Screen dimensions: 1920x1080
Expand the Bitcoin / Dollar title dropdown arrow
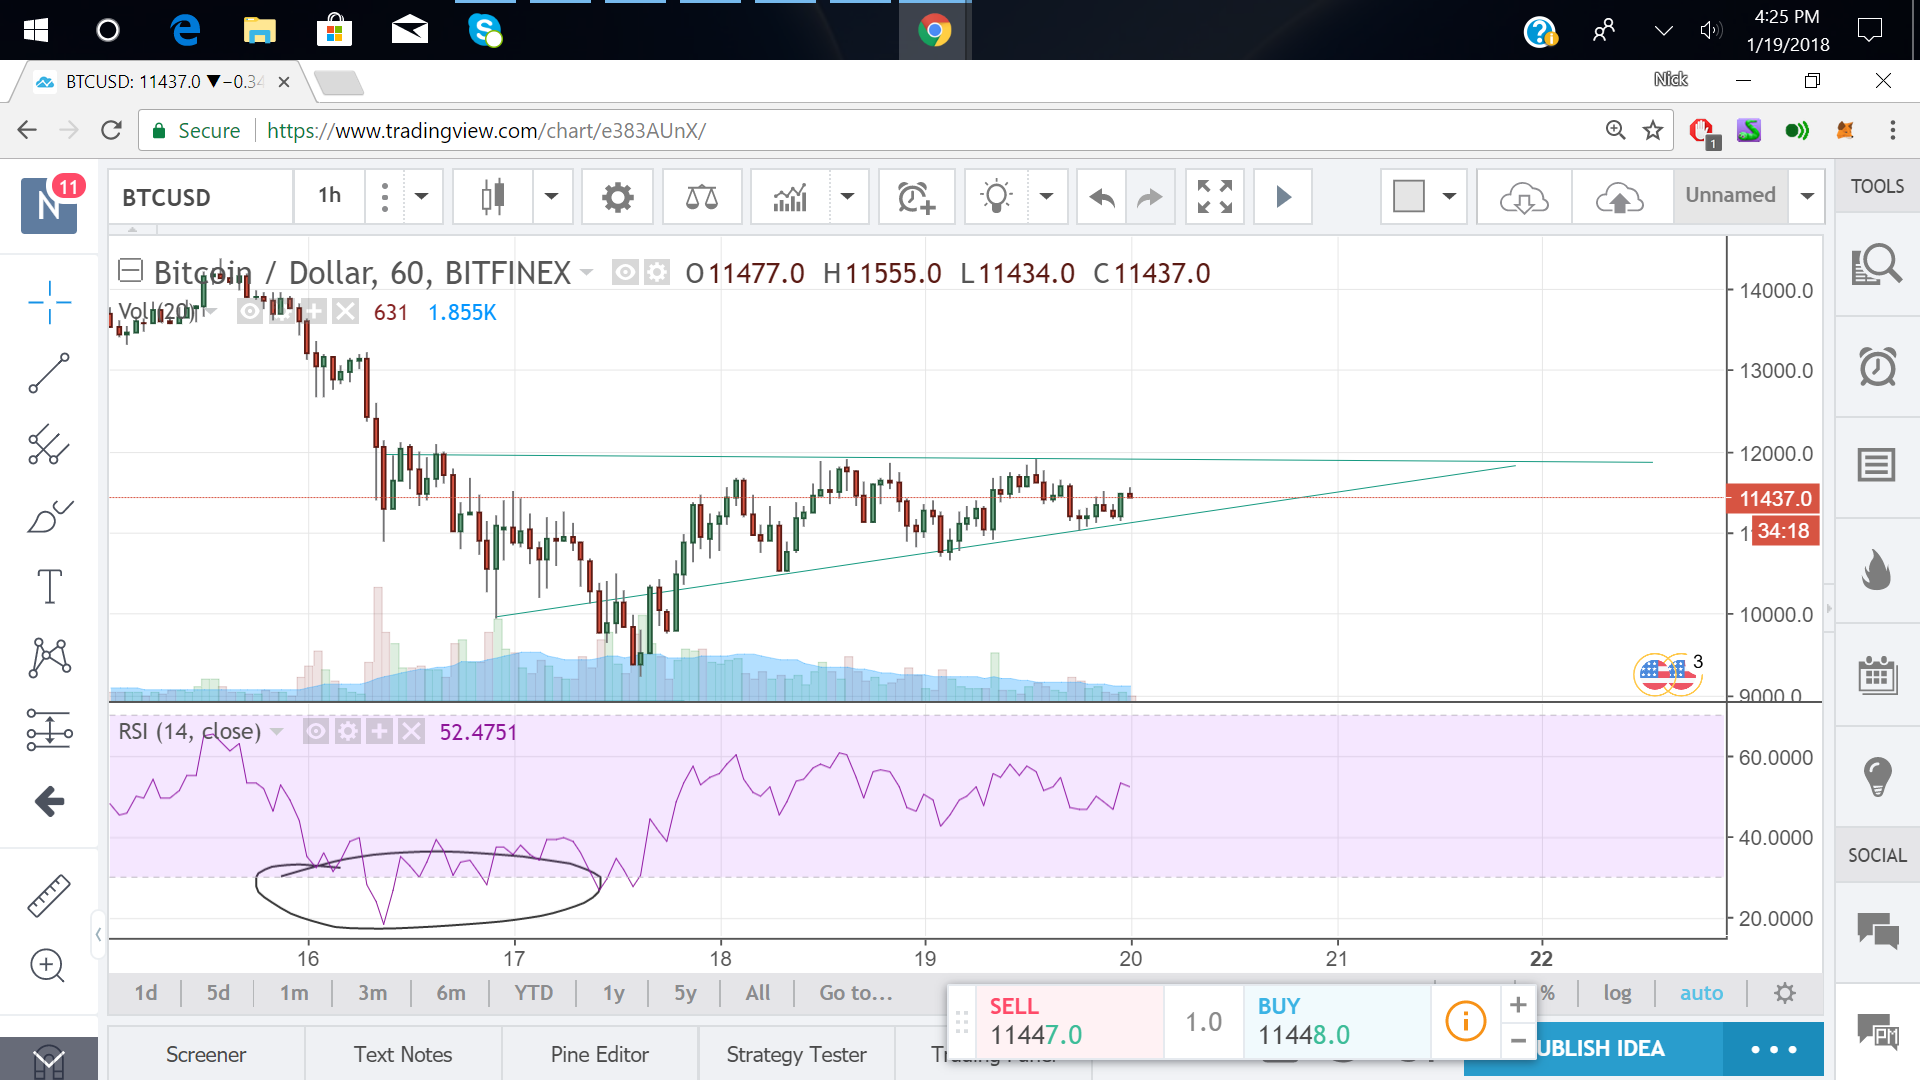pyautogui.click(x=587, y=272)
